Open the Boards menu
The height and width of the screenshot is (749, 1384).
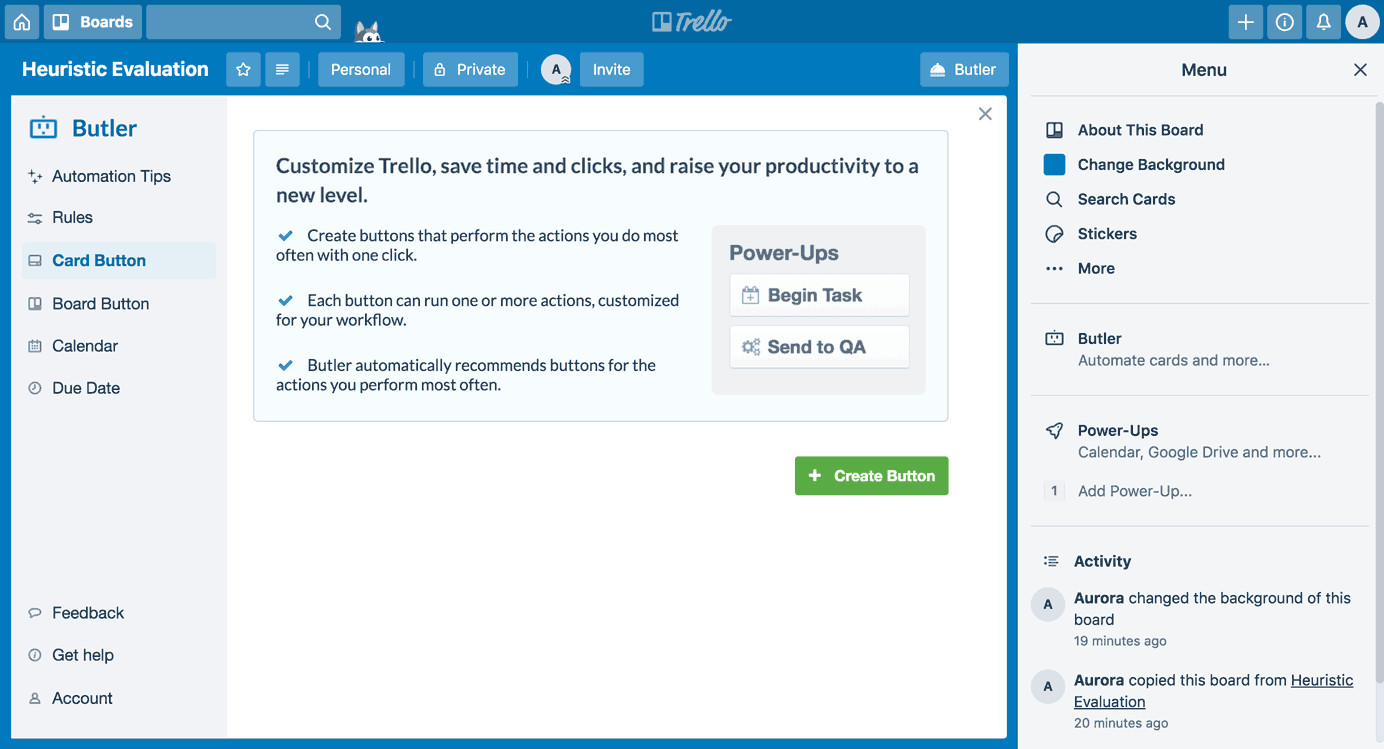(92, 22)
